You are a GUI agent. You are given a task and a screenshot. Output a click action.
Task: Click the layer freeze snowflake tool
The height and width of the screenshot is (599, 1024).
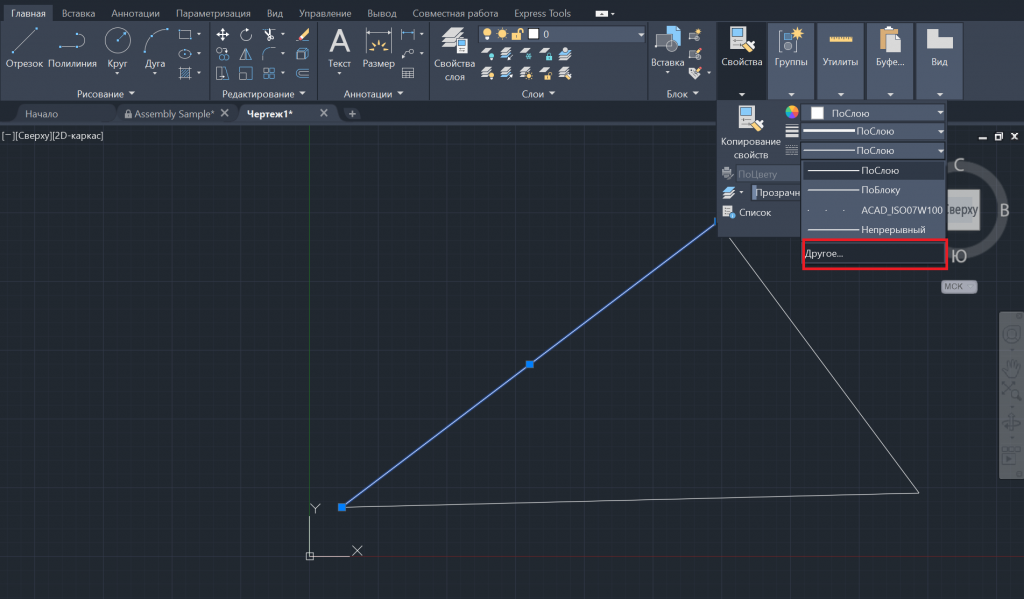coord(526,54)
